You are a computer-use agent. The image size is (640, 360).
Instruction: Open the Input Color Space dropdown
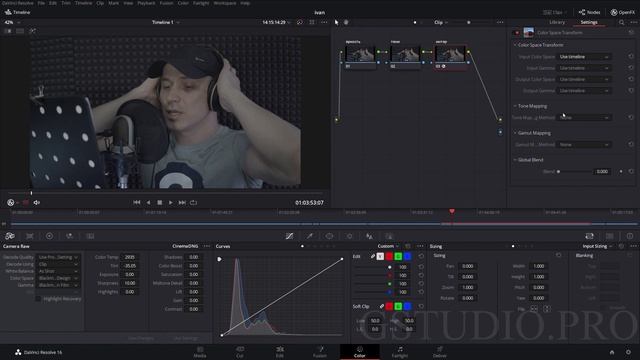point(584,57)
